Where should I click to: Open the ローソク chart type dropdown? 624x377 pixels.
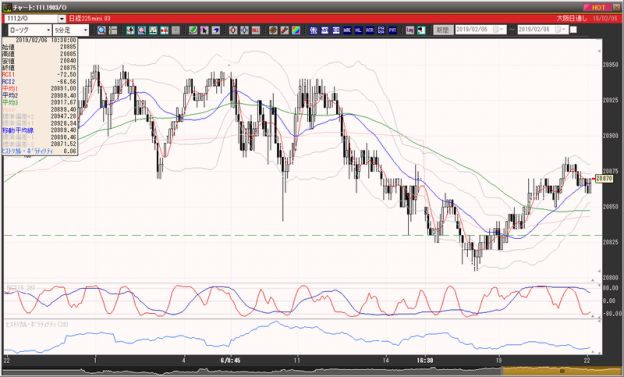[30, 30]
